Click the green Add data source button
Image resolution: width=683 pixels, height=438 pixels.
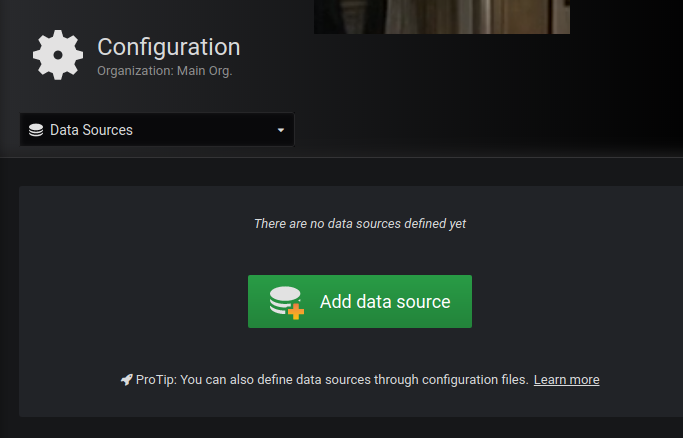tap(360, 301)
